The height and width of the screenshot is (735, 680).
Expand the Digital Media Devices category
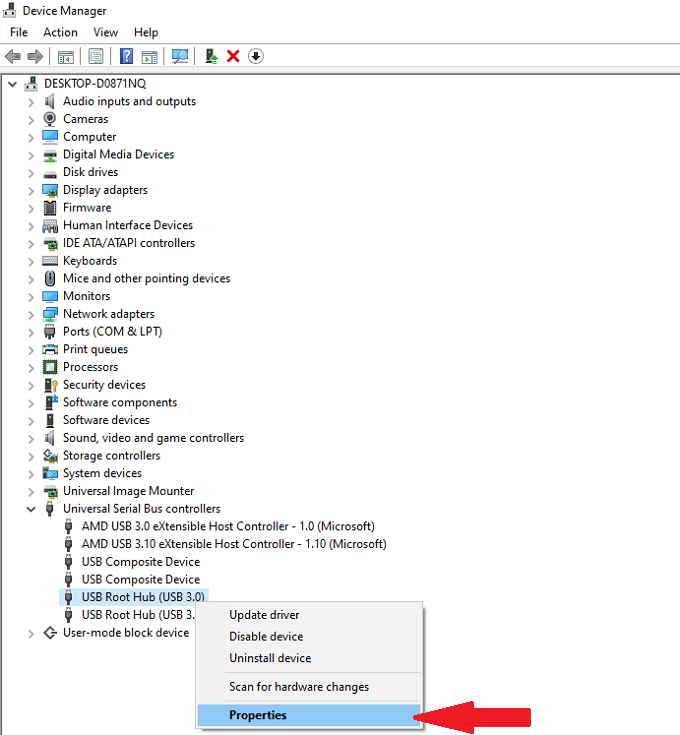point(31,155)
